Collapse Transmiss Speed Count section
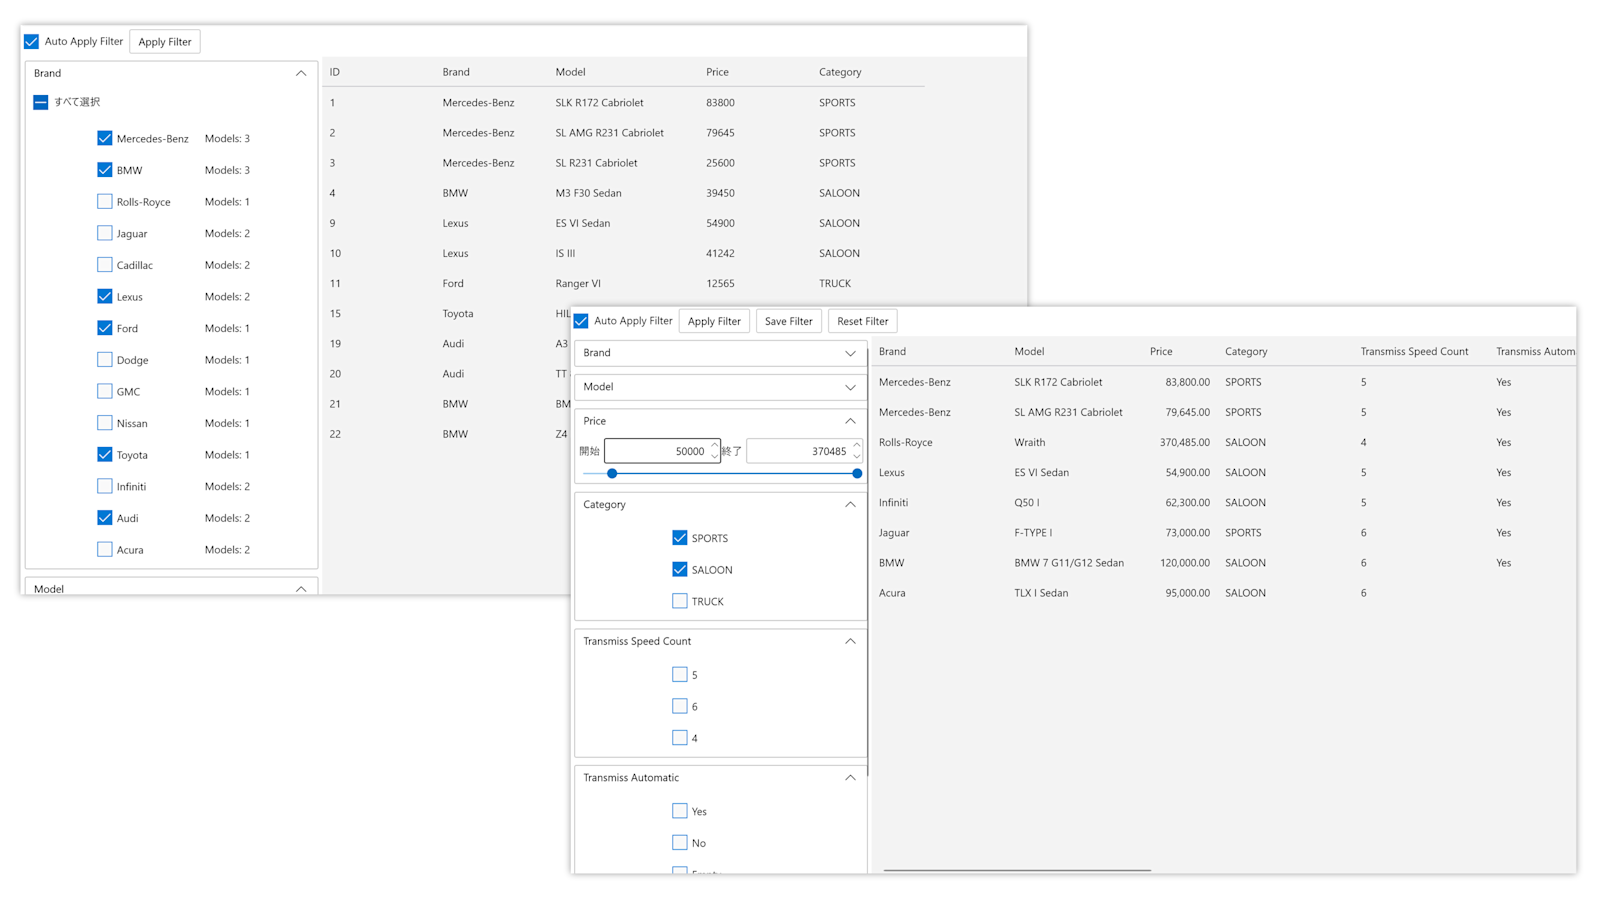The image size is (1600, 900). [x=850, y=641]
